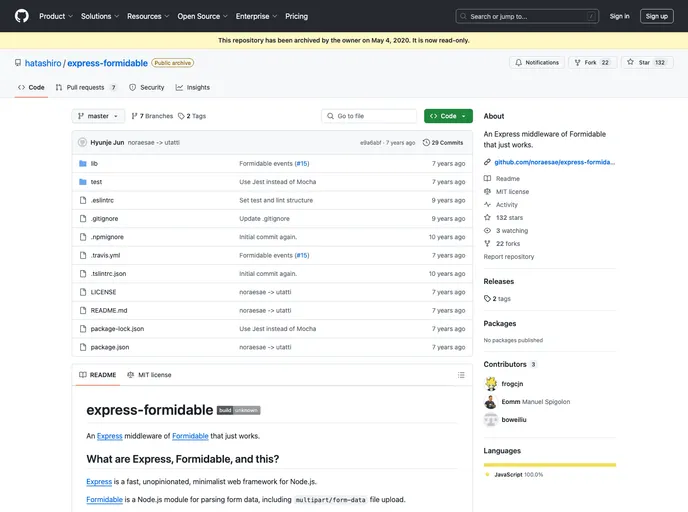This screenshot has height=512, width=688.
Task: Focus the Search or jump to field
Action: [527, 16]
